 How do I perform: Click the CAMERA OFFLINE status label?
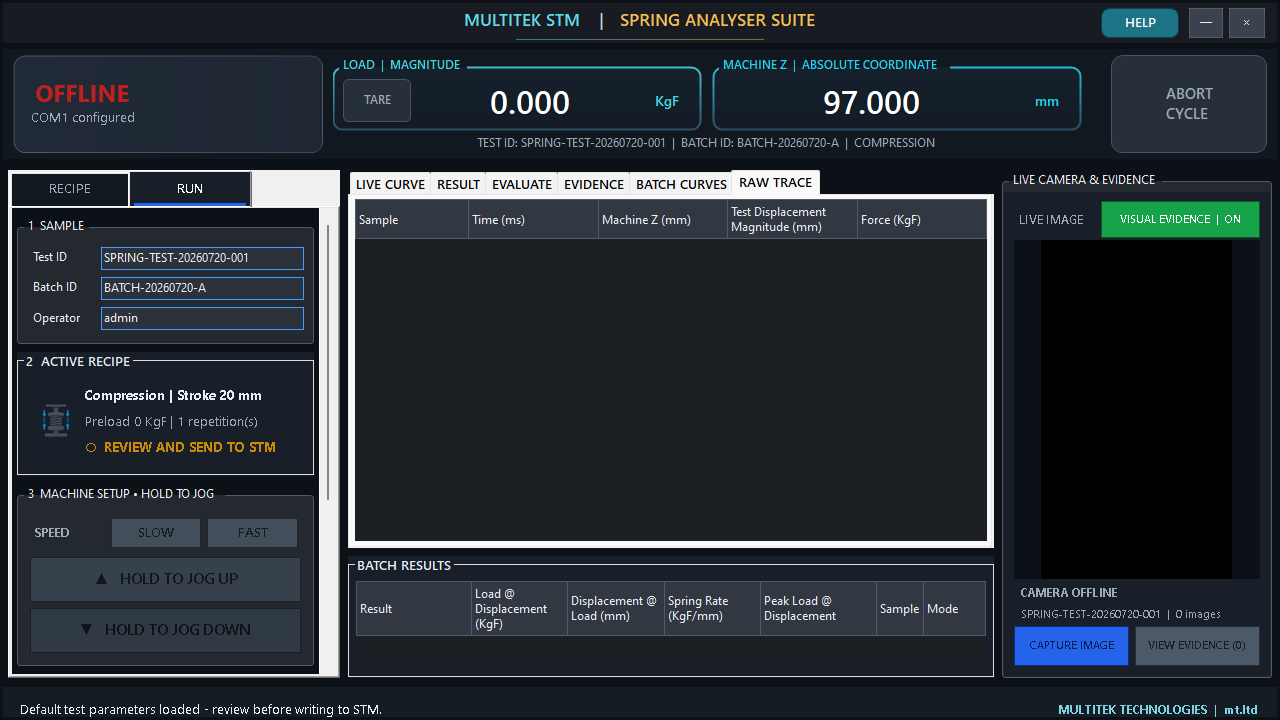(x=1069, y=593)
